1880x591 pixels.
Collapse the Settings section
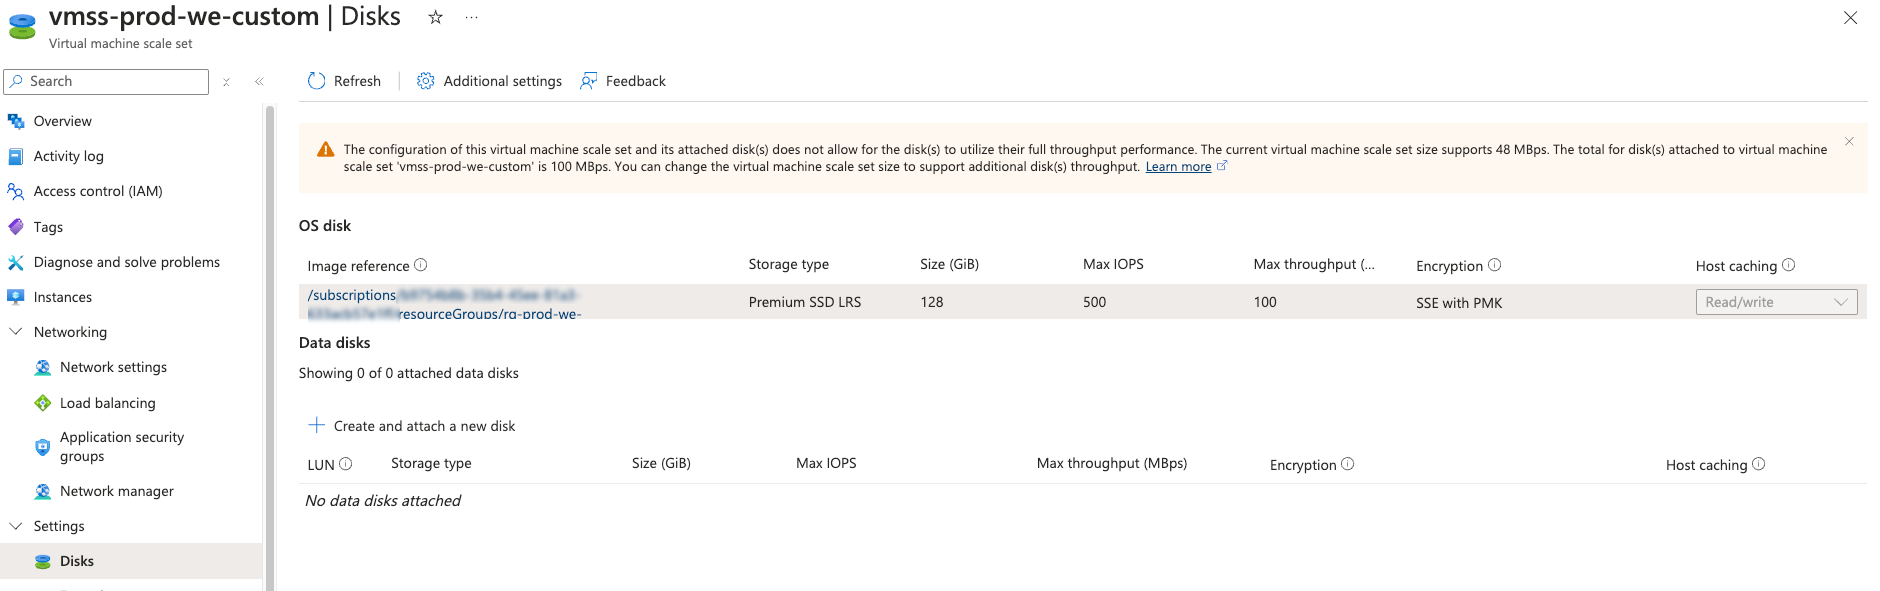[16, 526]
